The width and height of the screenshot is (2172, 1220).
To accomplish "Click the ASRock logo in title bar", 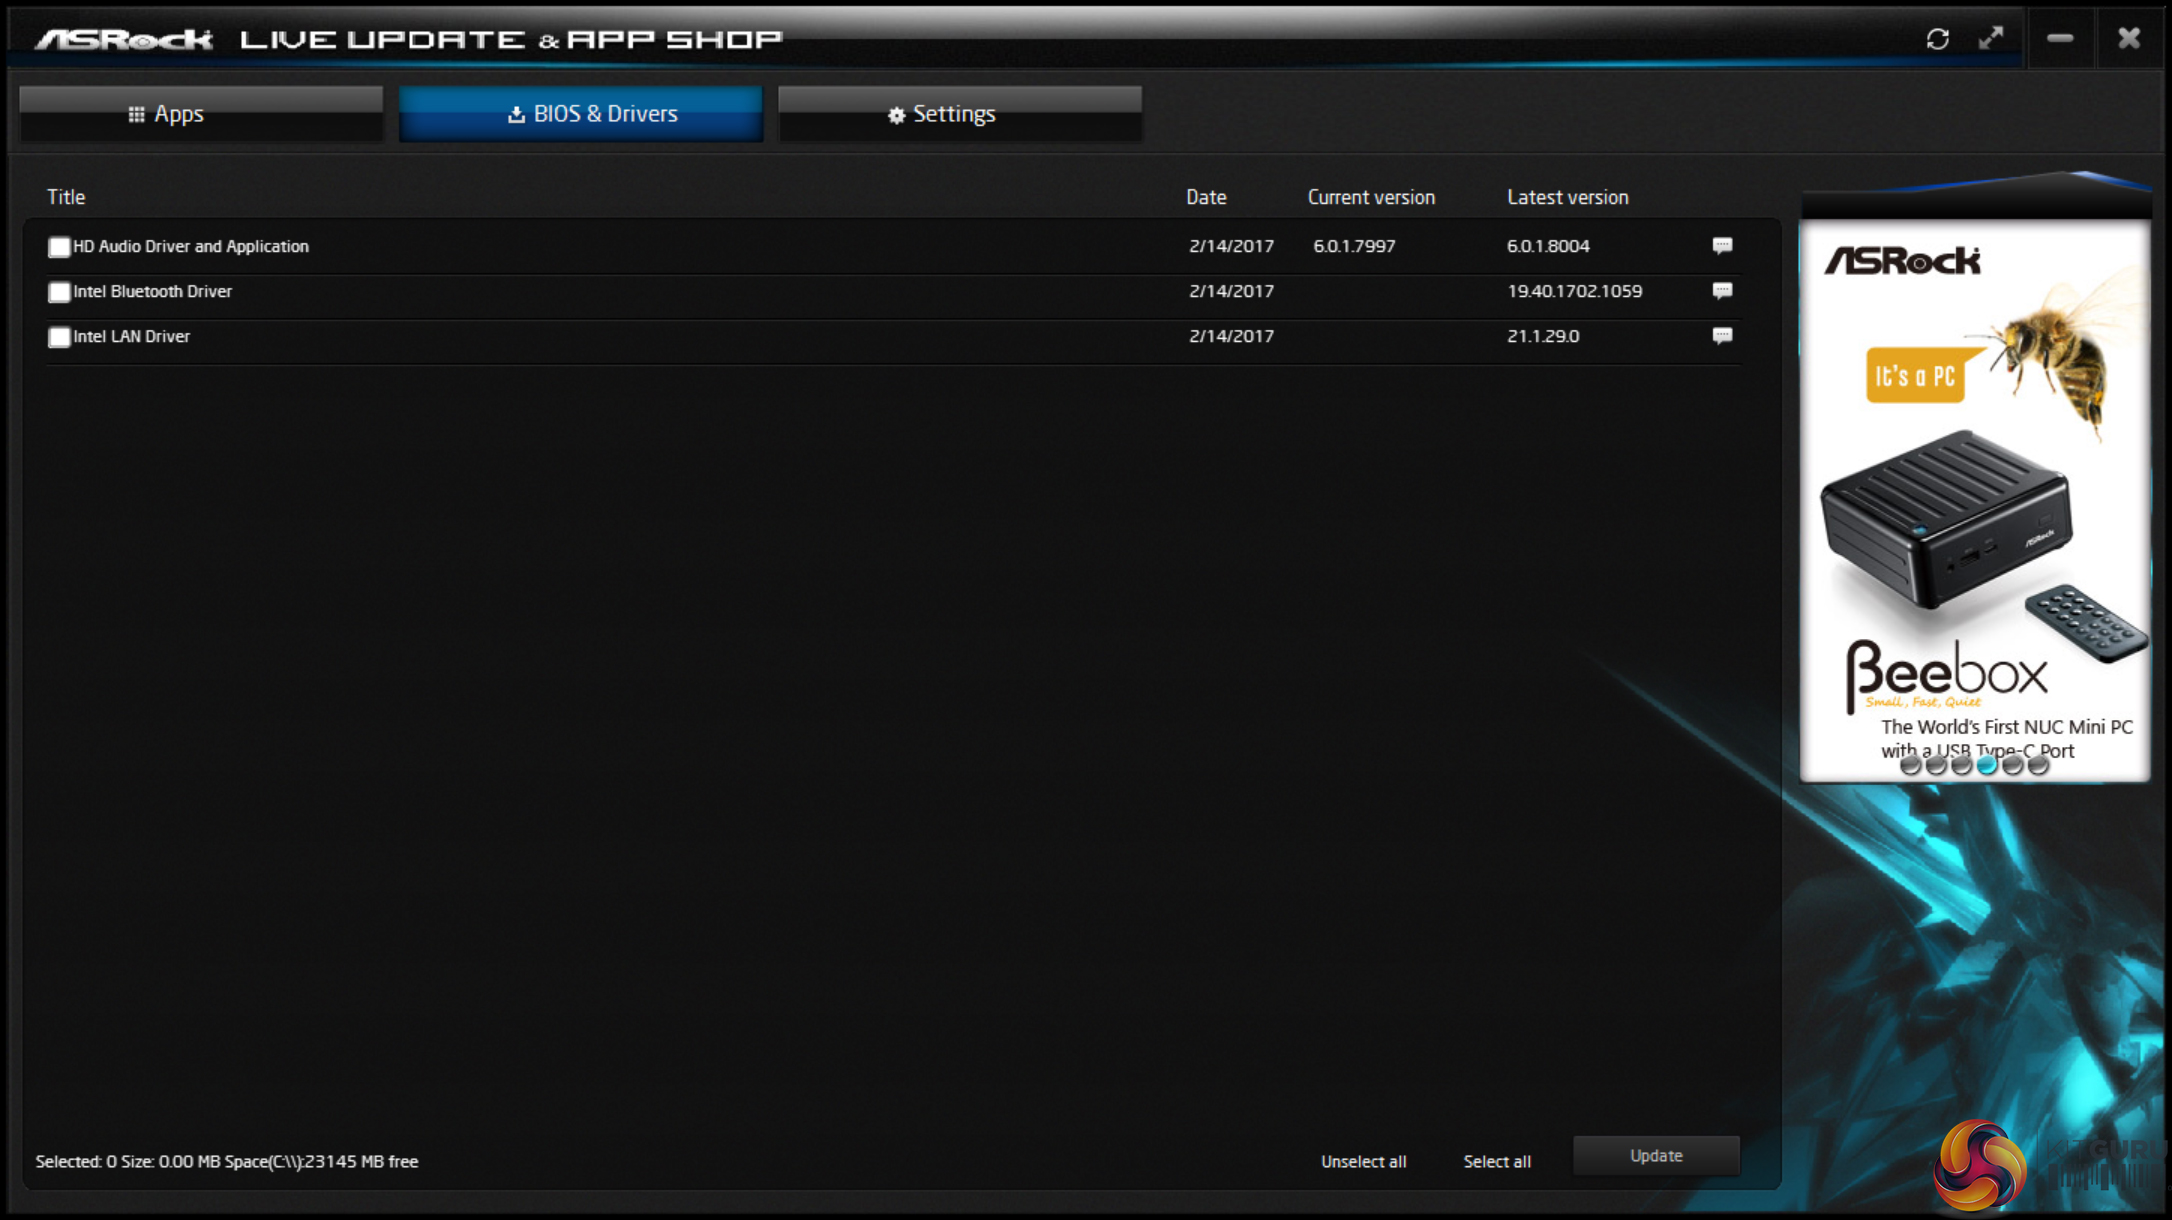I will [x=124, y=40].
